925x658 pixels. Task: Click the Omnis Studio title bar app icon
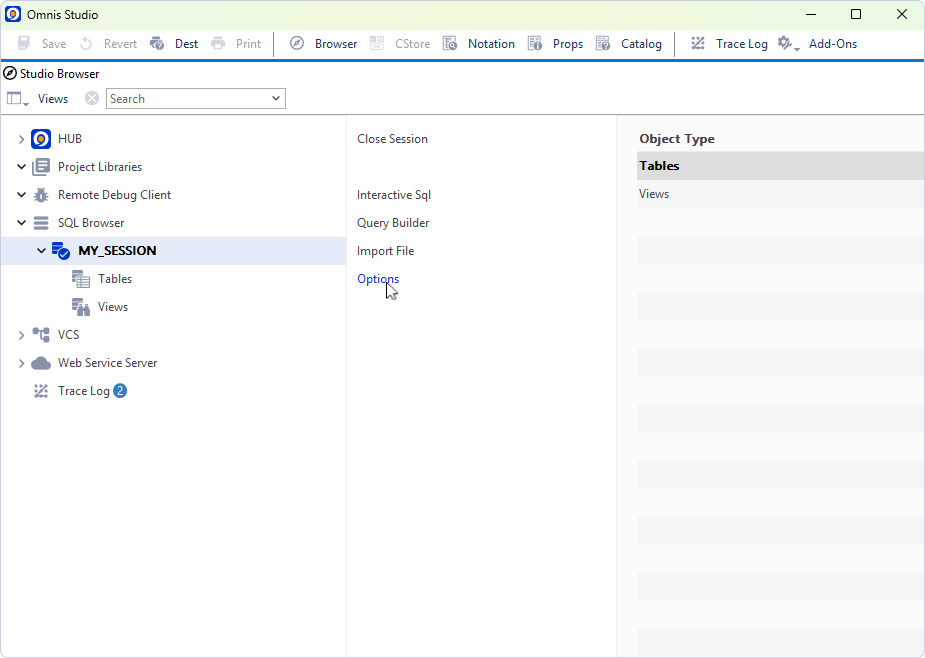click(13, 14)
